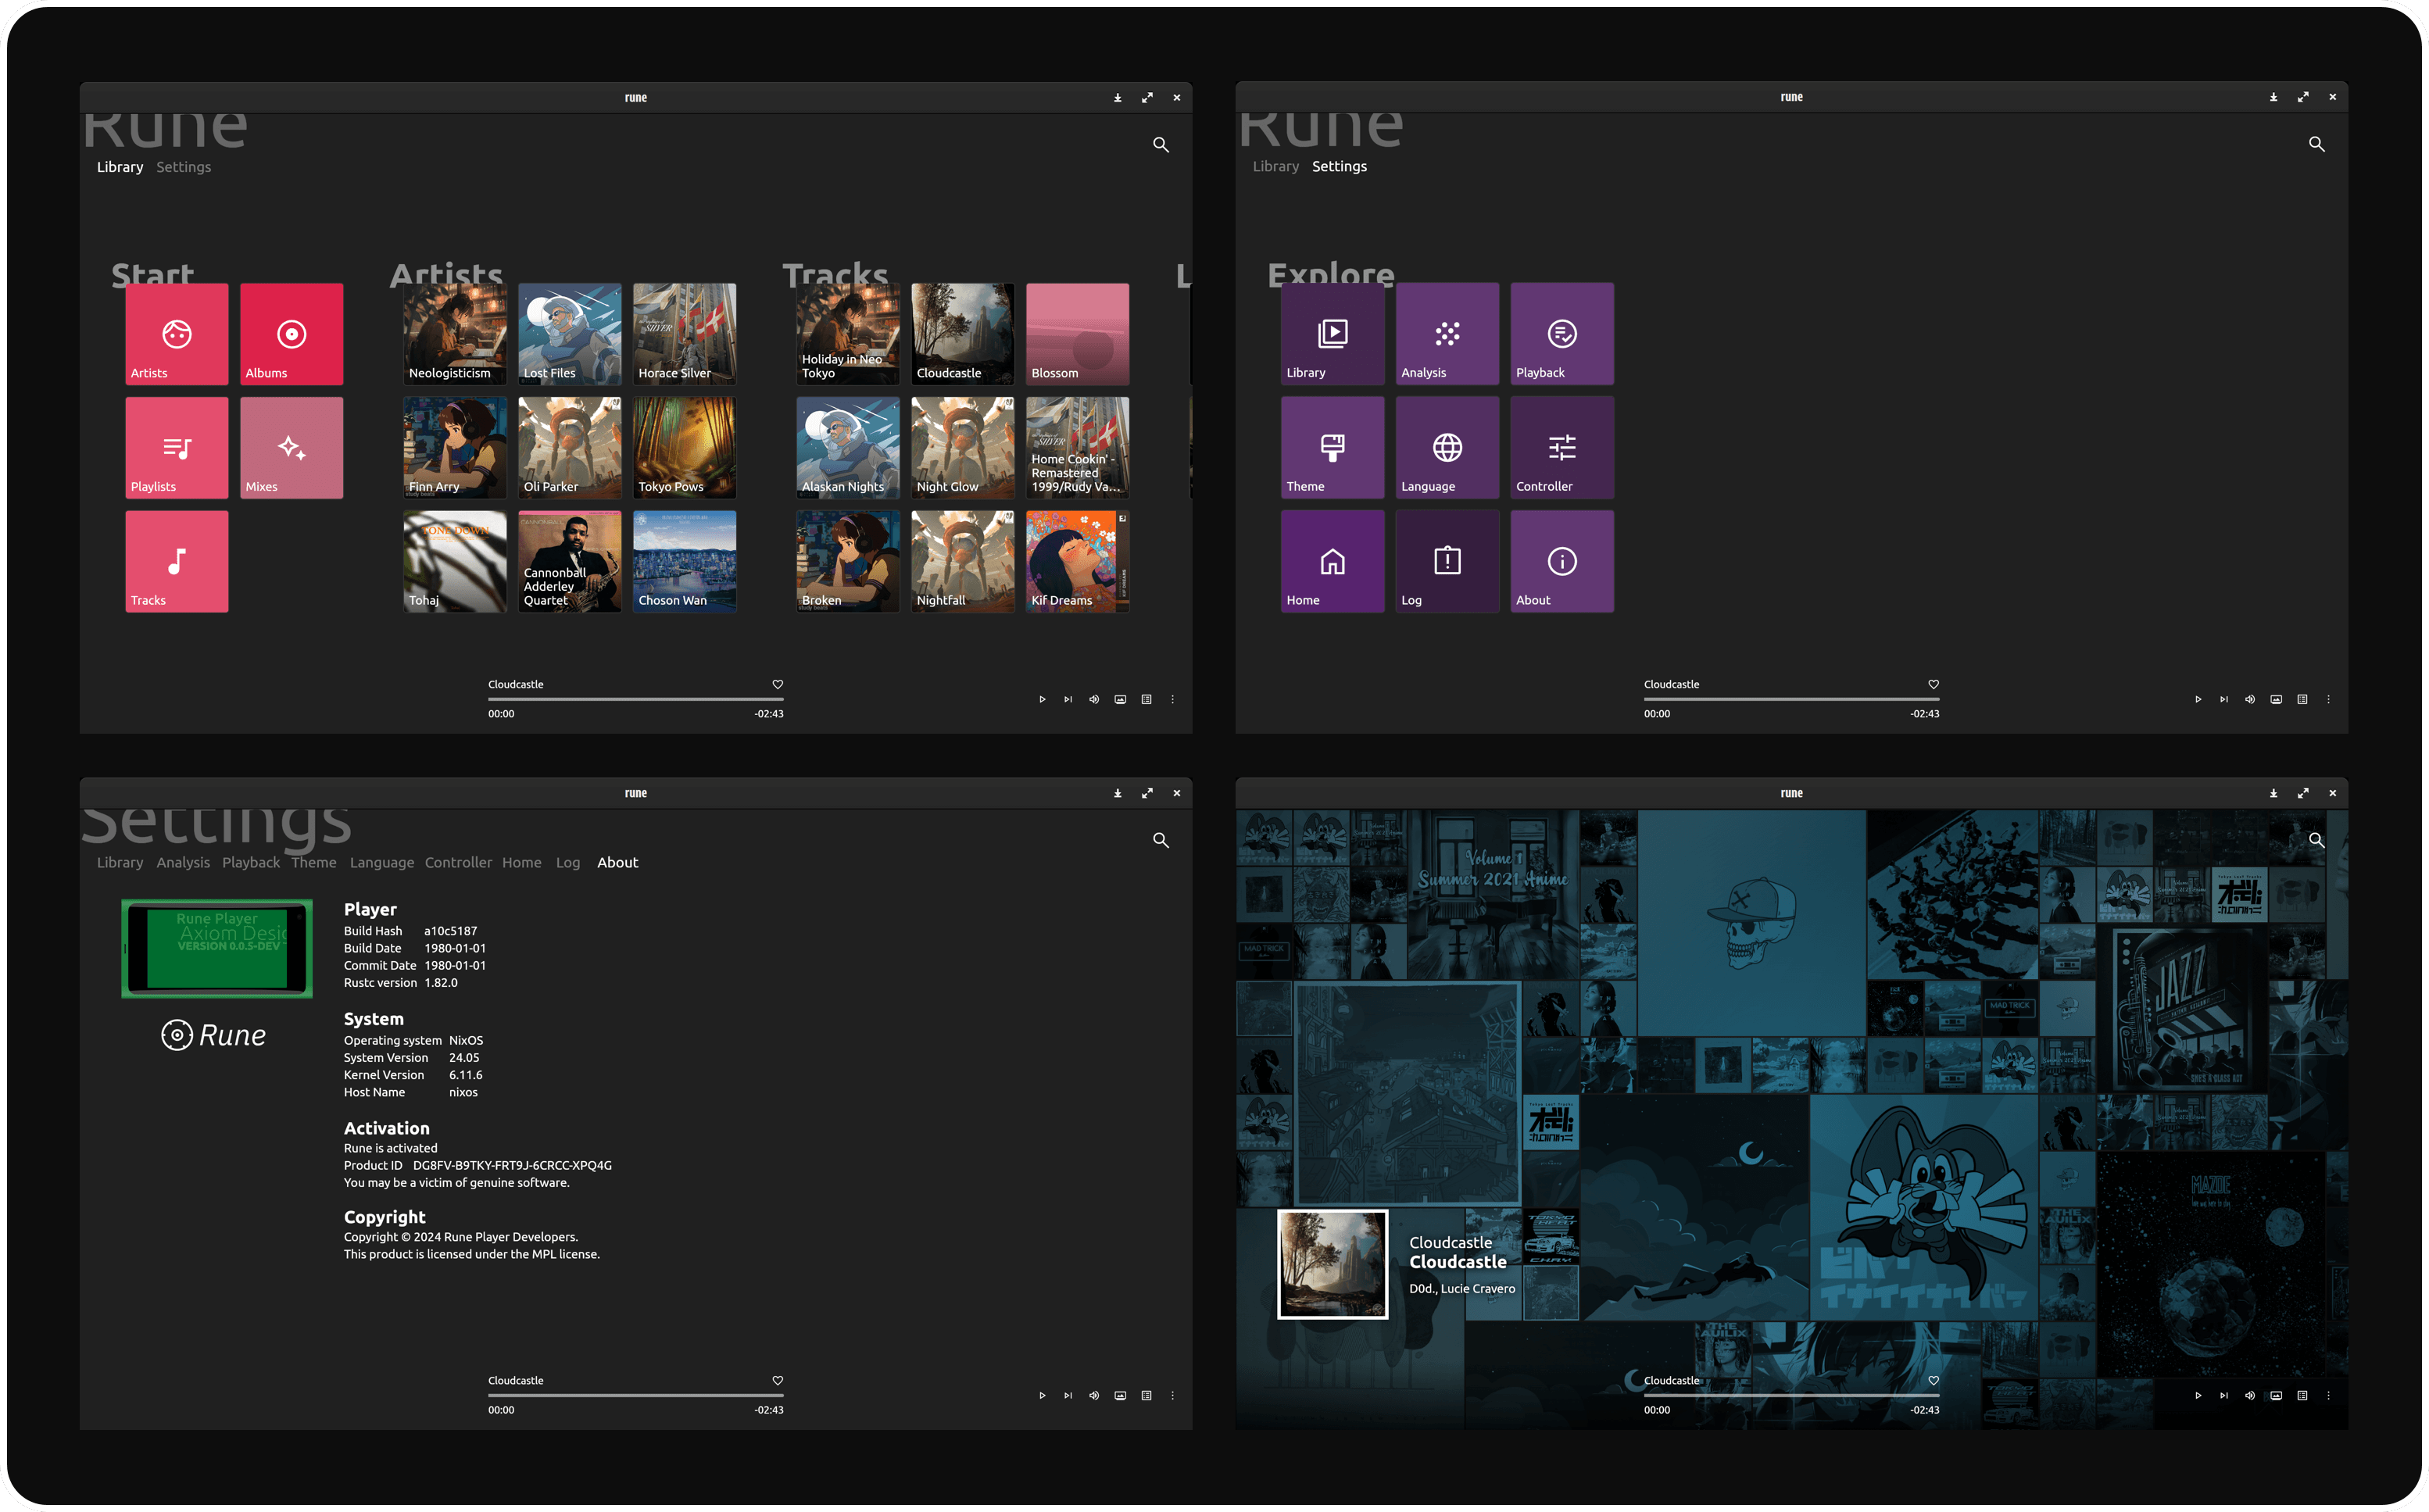Image resolution: width=2429 pixels, height=1512 pixels.
Task: Toggle favorite heart on Cloudcastle track
Action: [779, 683]
